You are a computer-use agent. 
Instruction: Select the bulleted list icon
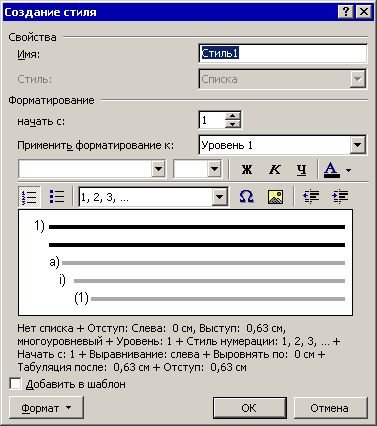pos(57,197)
